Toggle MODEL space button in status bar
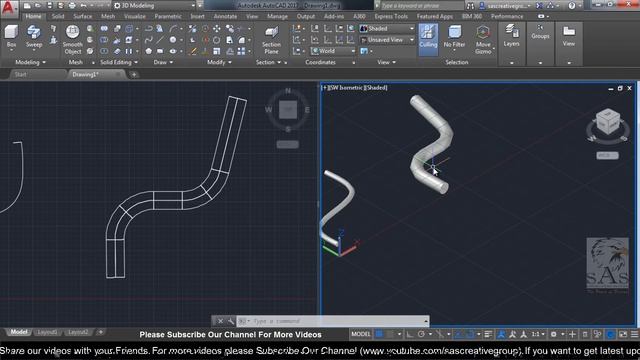The height and width of the screenshot is (360, 640). pos(361,334)
